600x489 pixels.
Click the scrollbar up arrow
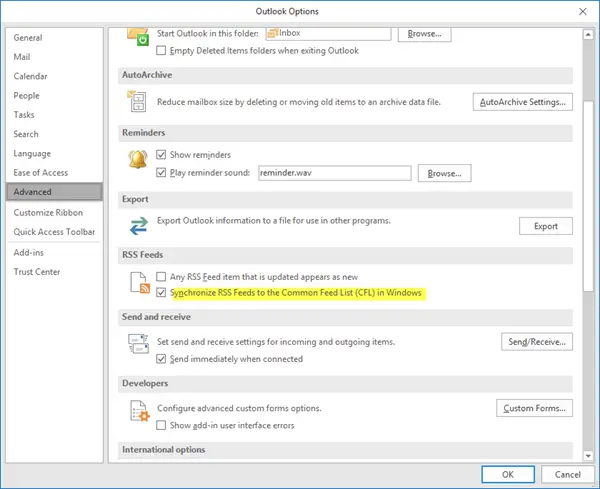pos(588,34)
